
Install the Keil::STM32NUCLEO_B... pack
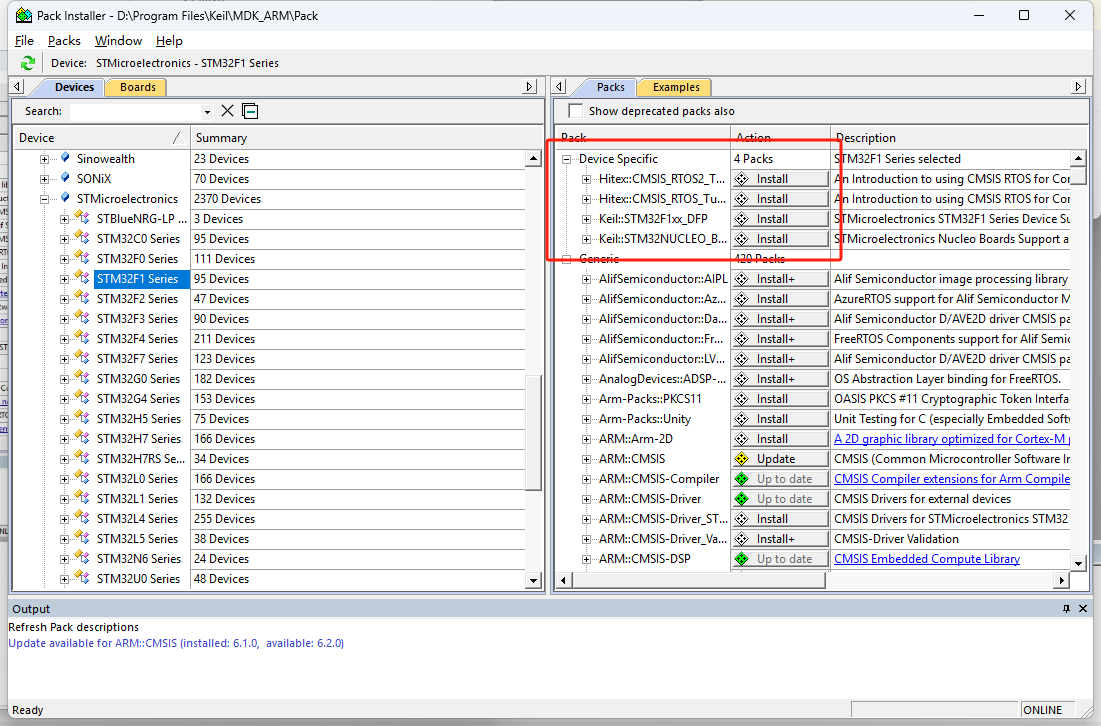click(x=780, y=239)
